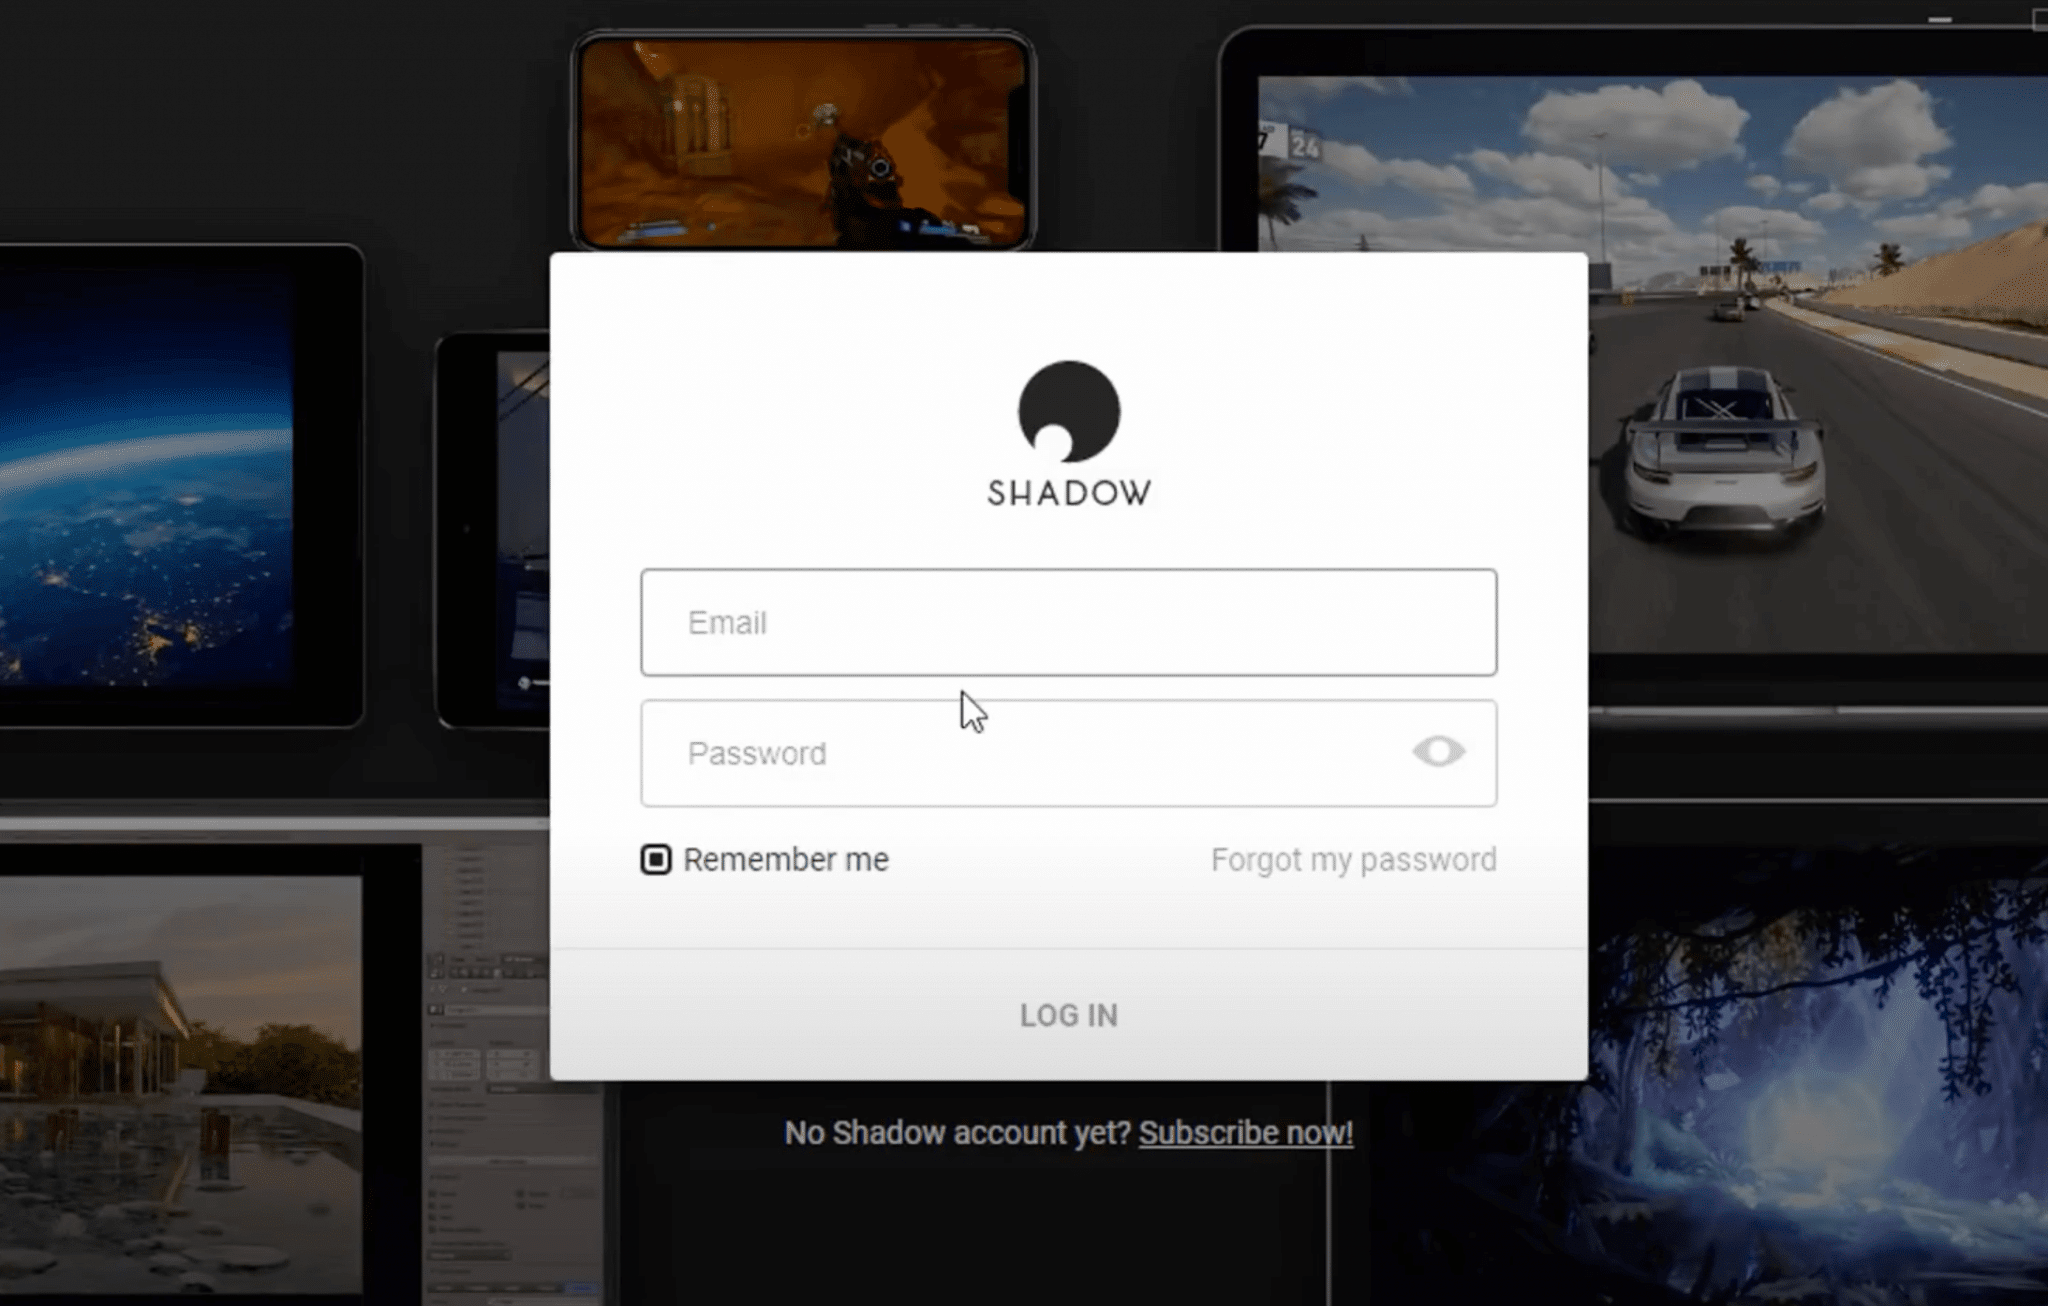The height and width of the screenshot is (1306, 2048).
Task: Focus the Password input field
Action: click(x=1068, y=753)
